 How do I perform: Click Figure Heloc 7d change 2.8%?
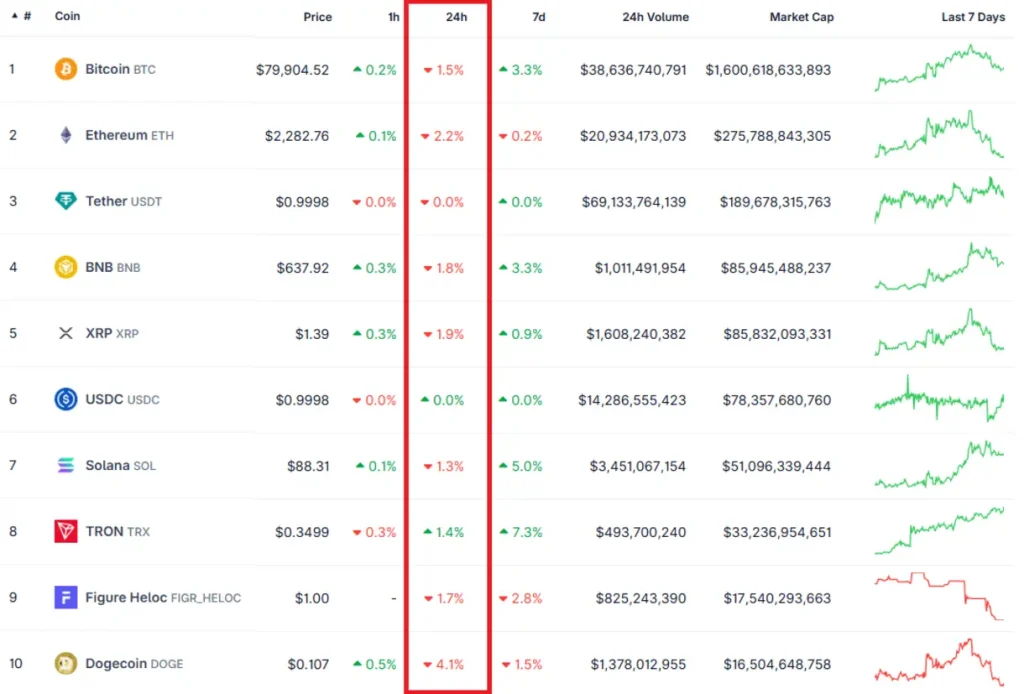[521, 598]
